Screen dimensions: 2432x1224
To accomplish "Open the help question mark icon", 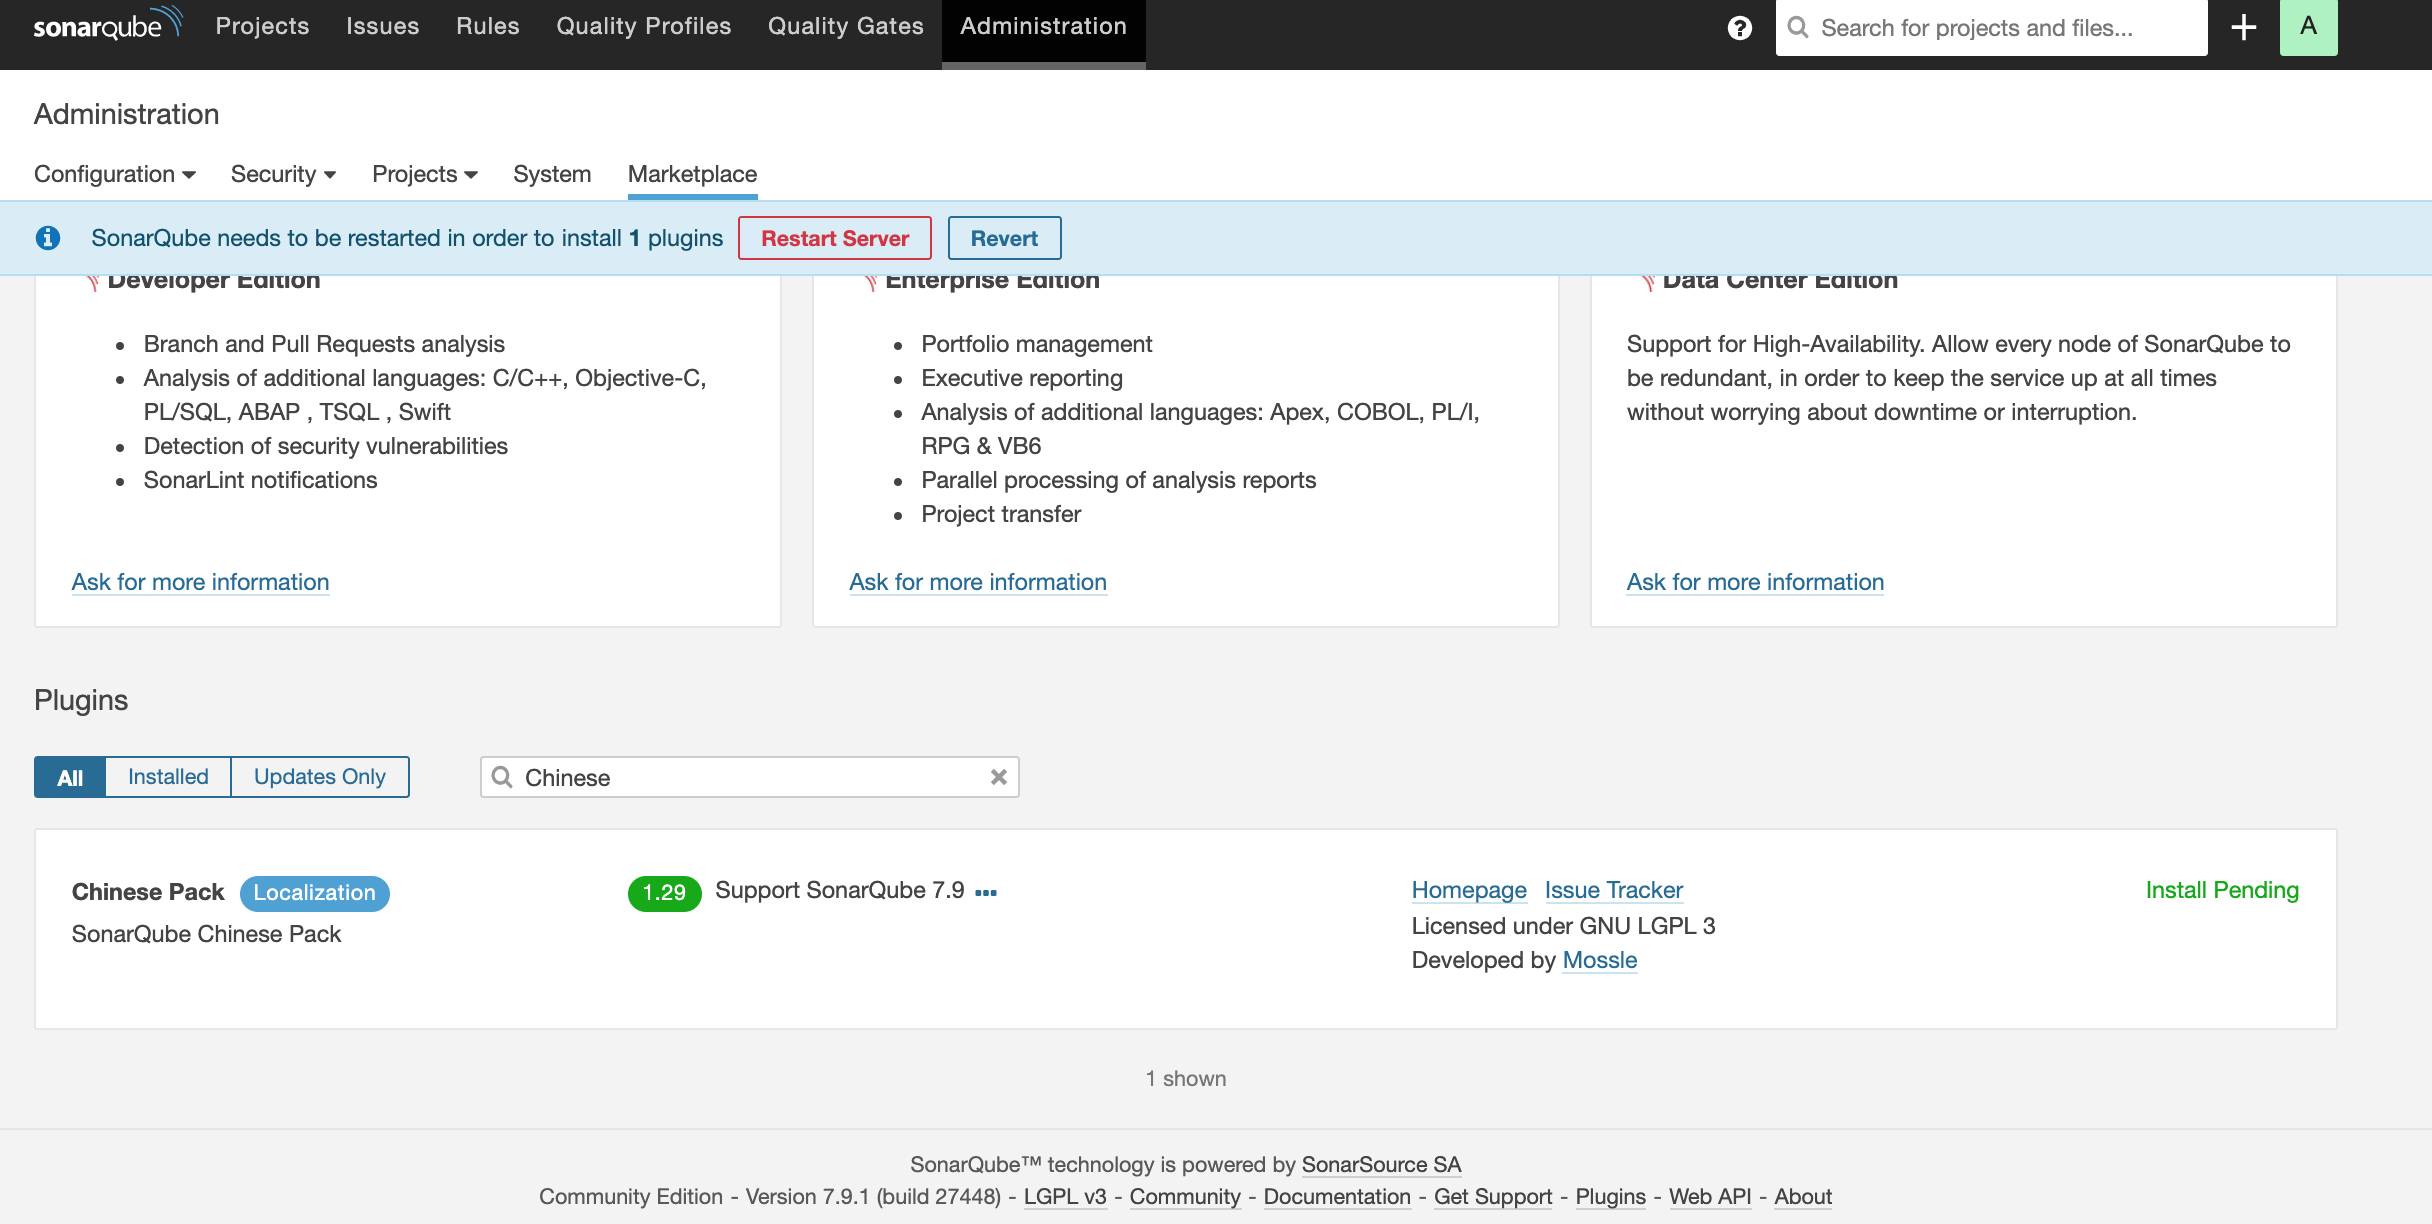I will [x=1740, y=28].
